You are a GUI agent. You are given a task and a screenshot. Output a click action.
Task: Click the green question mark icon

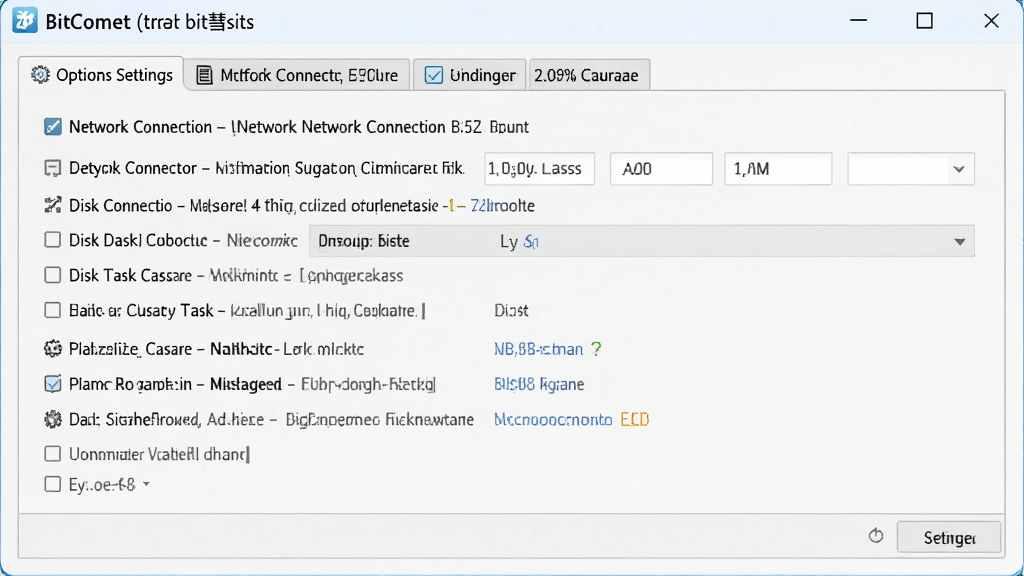596,349
